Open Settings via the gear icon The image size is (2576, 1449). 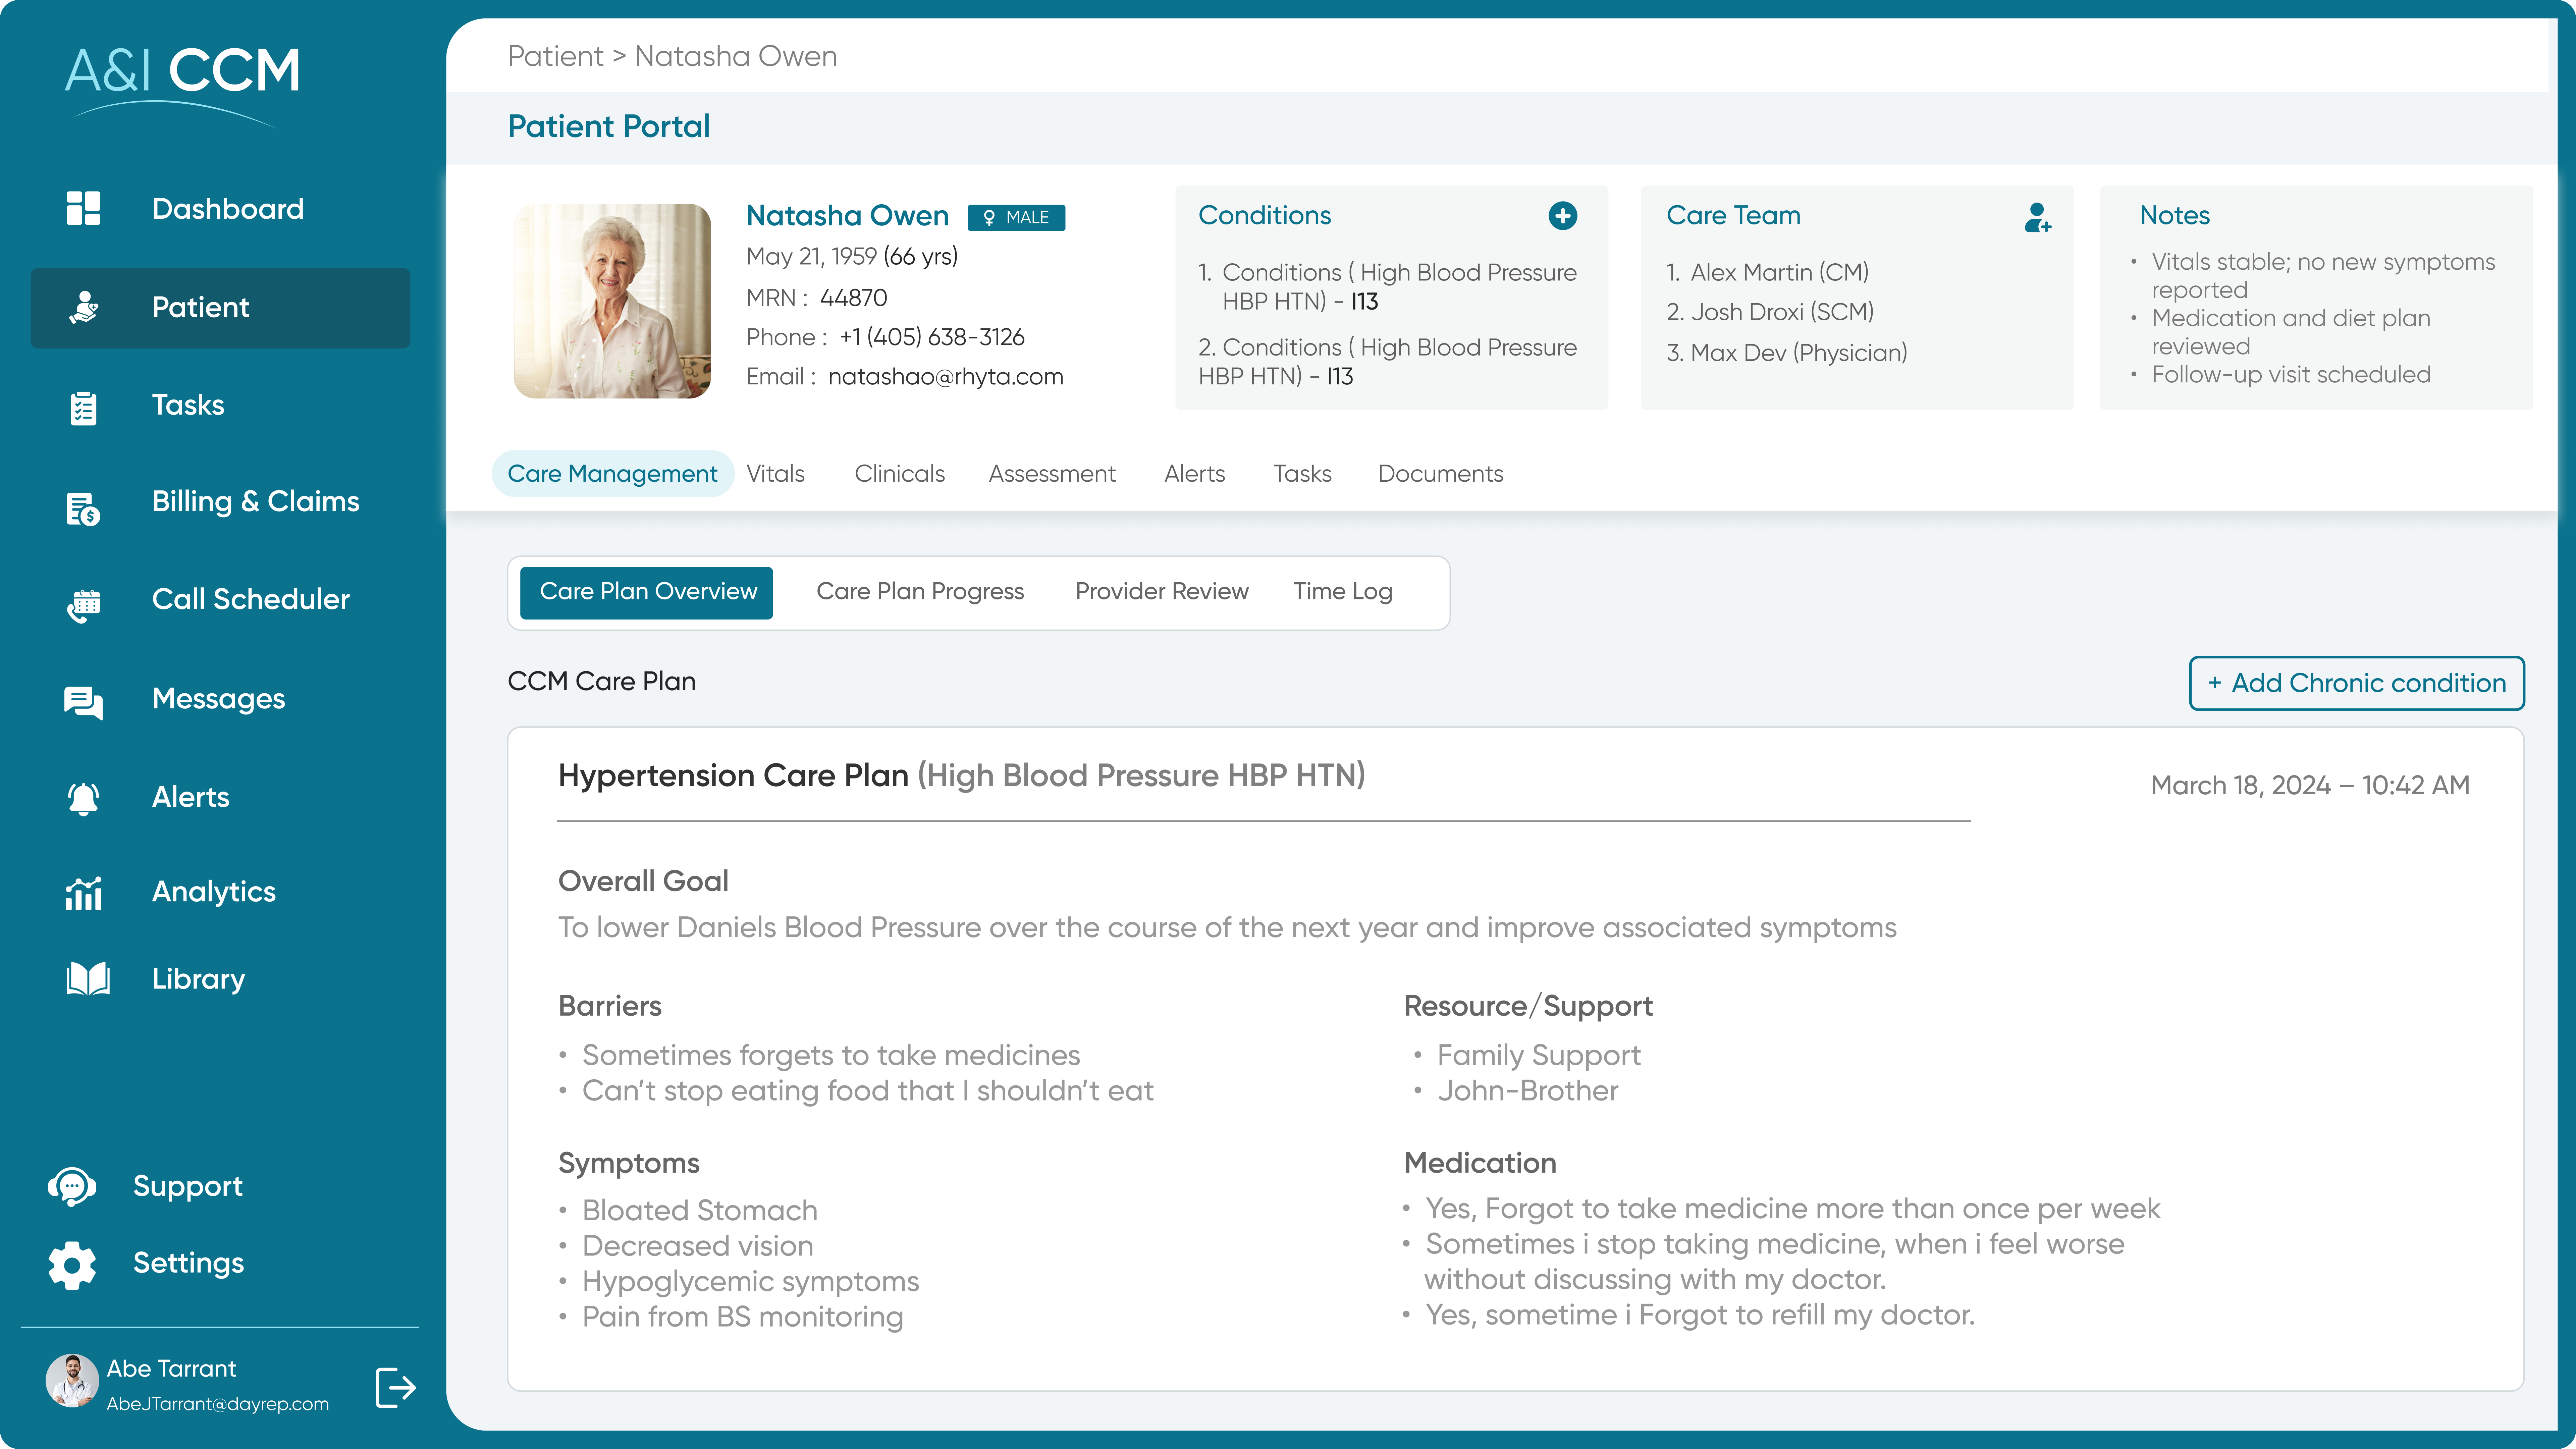coord(72,1264)
